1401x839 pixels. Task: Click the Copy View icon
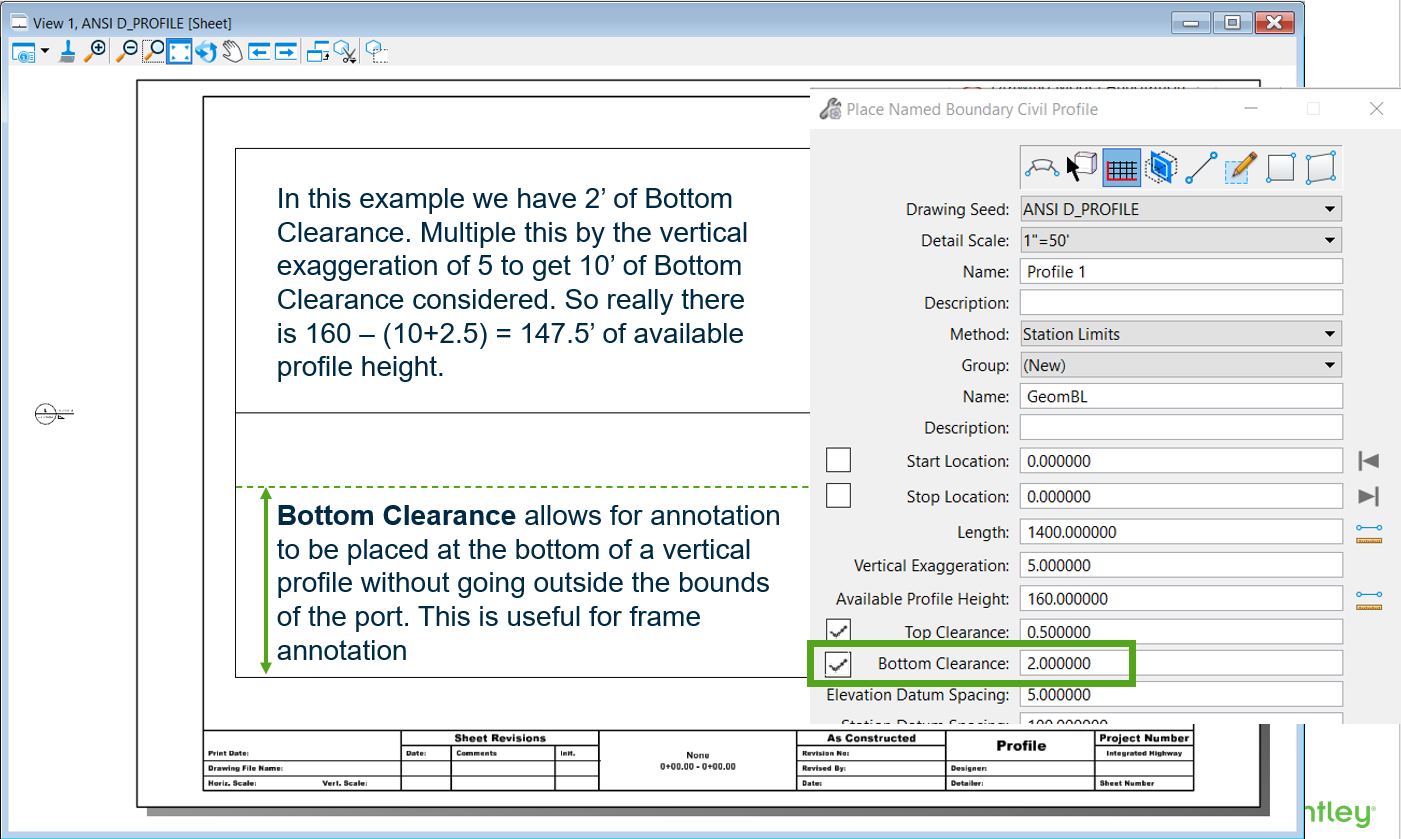tap(318, 52)
